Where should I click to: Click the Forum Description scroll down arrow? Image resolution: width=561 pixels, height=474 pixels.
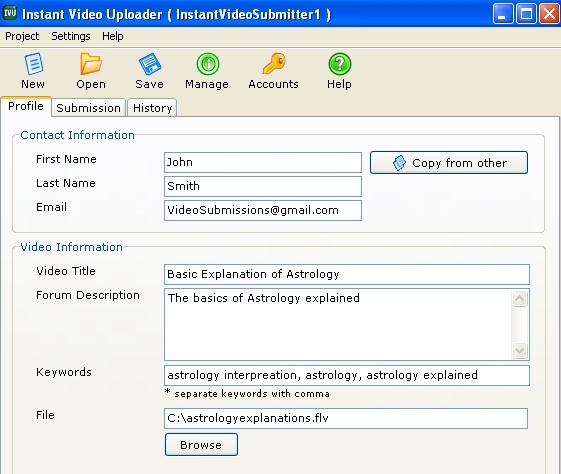519,350
